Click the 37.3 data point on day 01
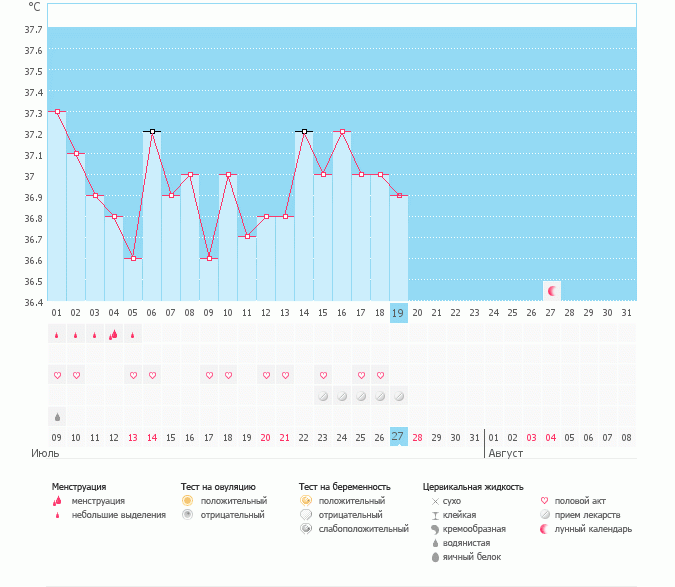The image size is (675, 587). (57, 112)
